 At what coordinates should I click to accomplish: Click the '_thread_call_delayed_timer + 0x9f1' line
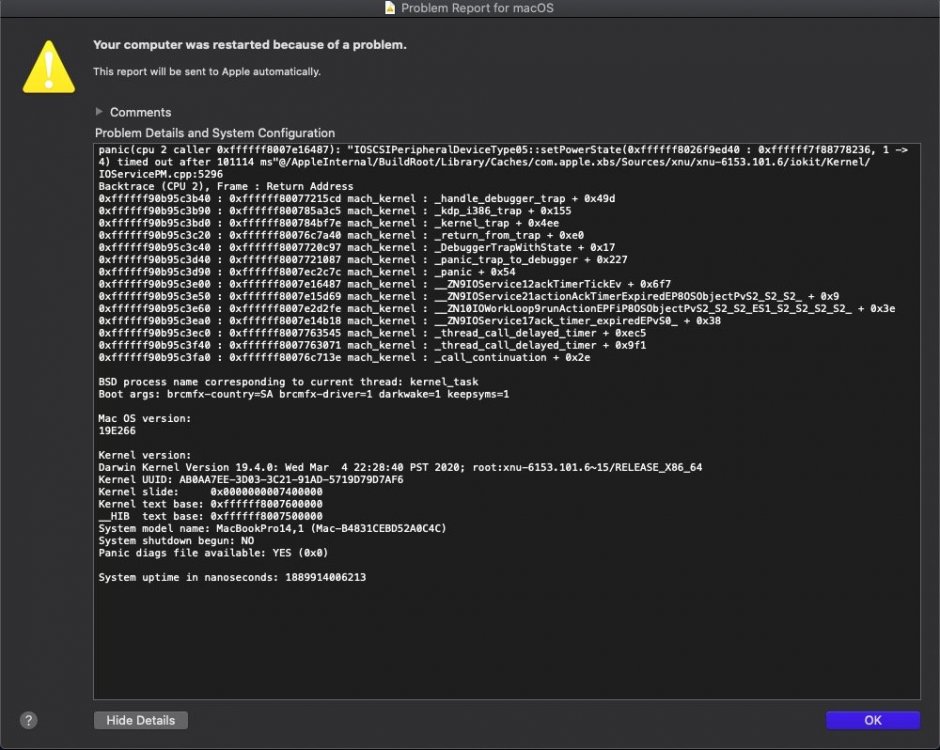tap(372, 345)
